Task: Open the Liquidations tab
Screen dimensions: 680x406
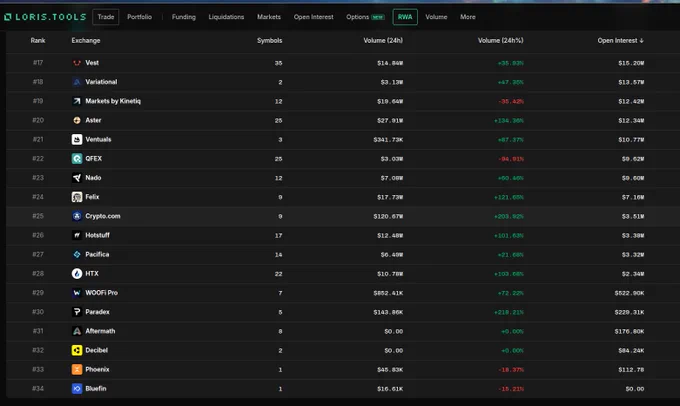Action: click(226, 17)
